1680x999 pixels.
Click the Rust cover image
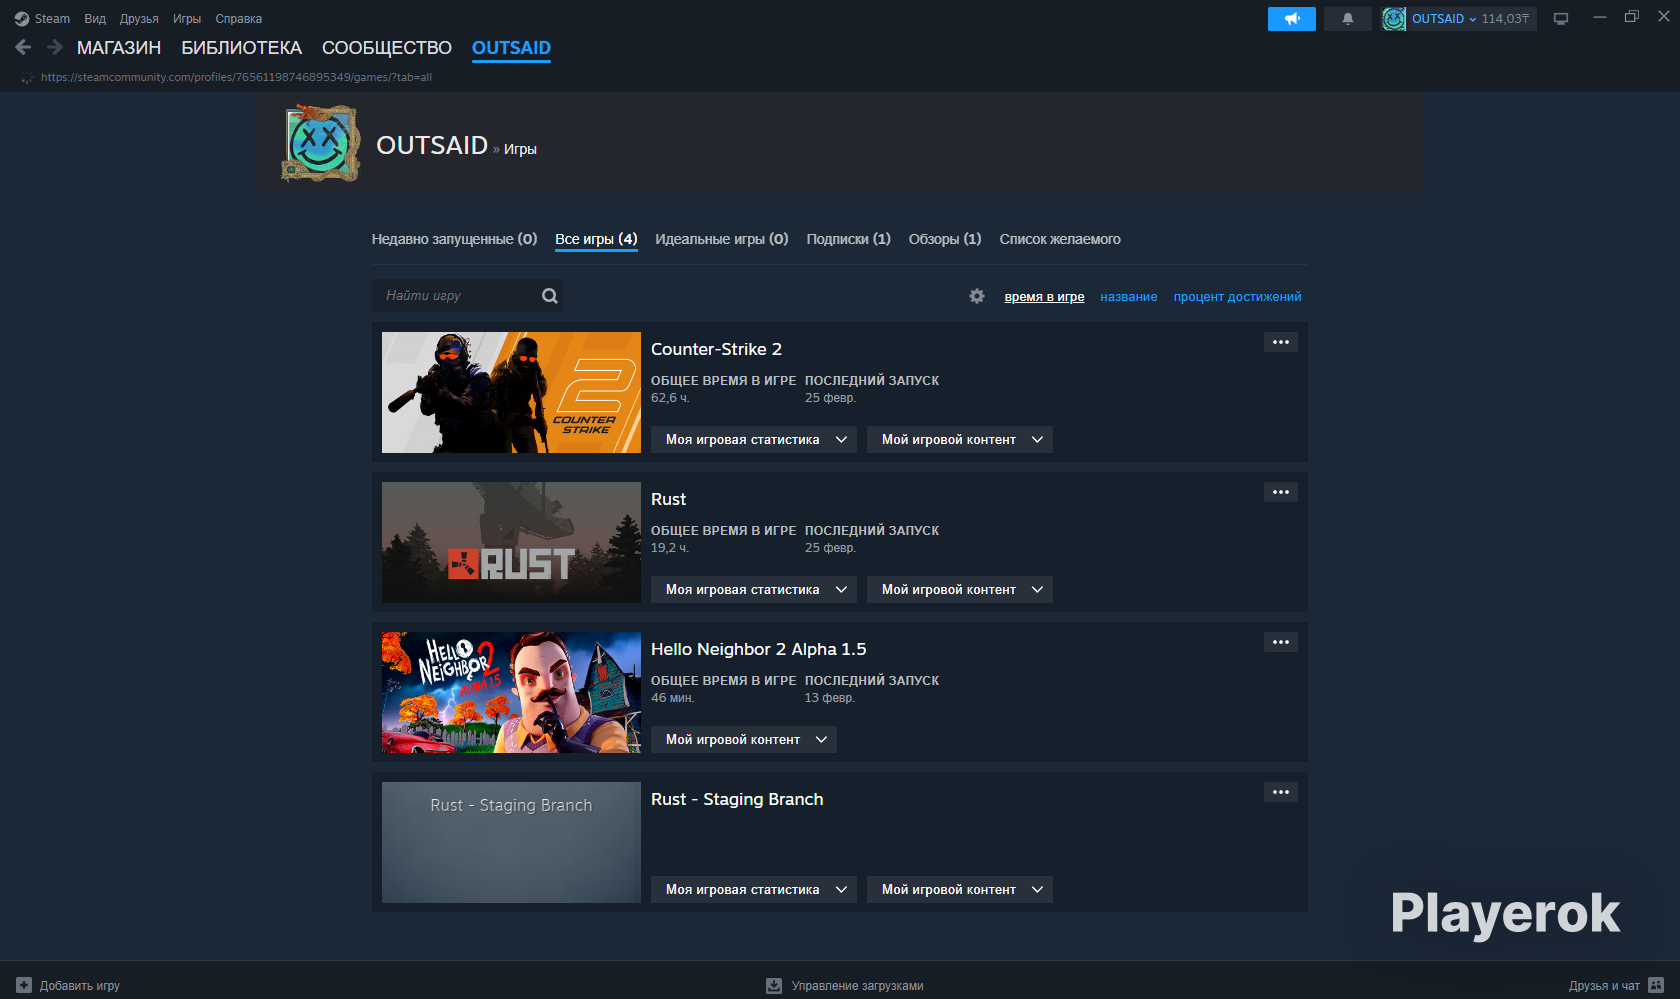tap(511, 542)
